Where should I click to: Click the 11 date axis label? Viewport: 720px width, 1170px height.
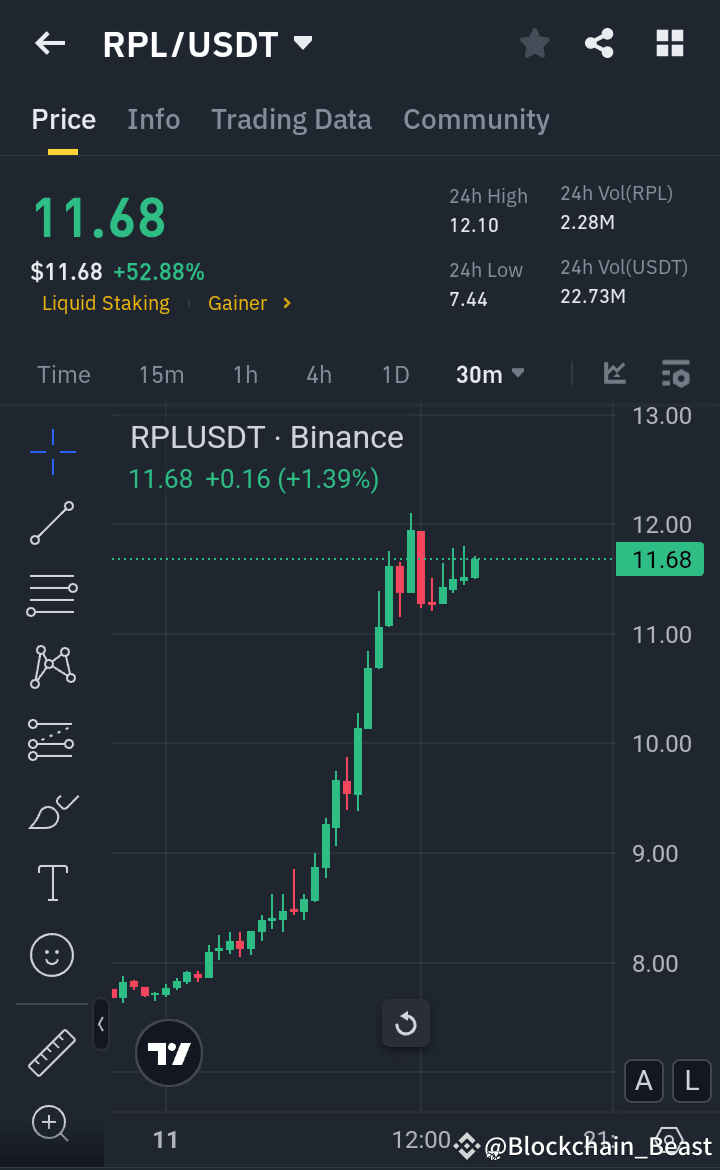[166, 1139]
